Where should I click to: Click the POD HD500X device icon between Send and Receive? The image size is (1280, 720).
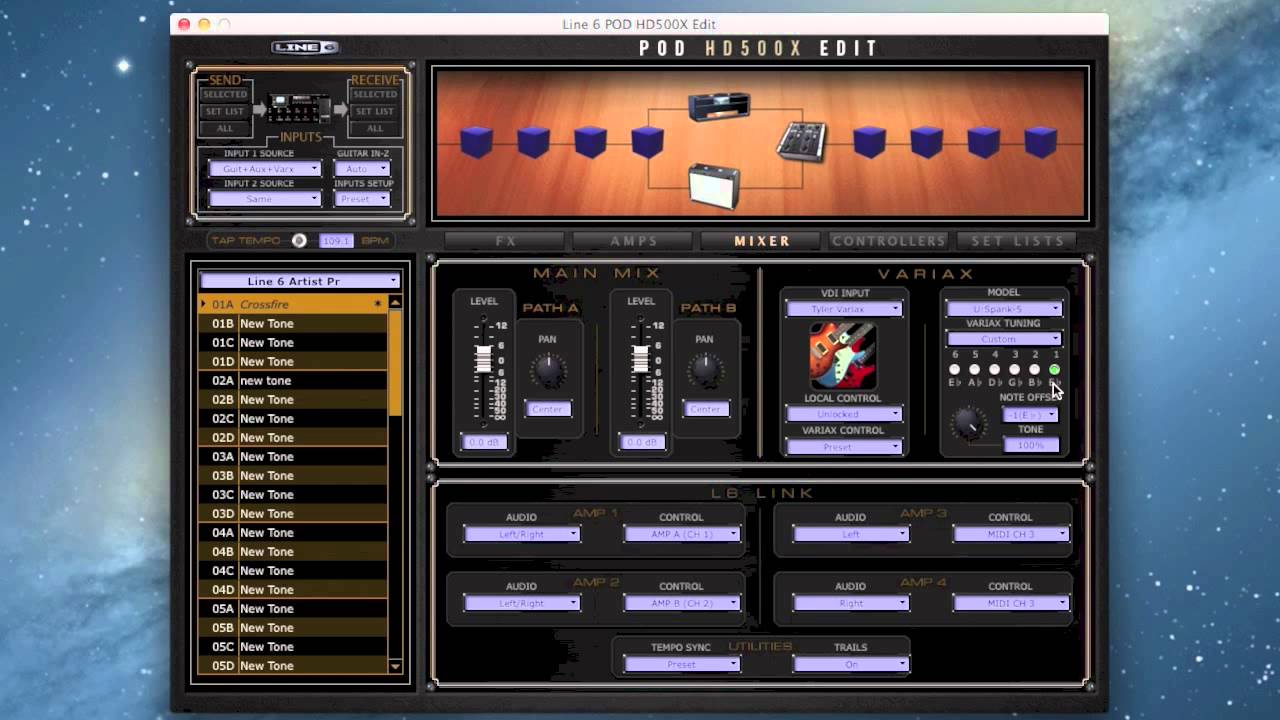coord(298,108)
